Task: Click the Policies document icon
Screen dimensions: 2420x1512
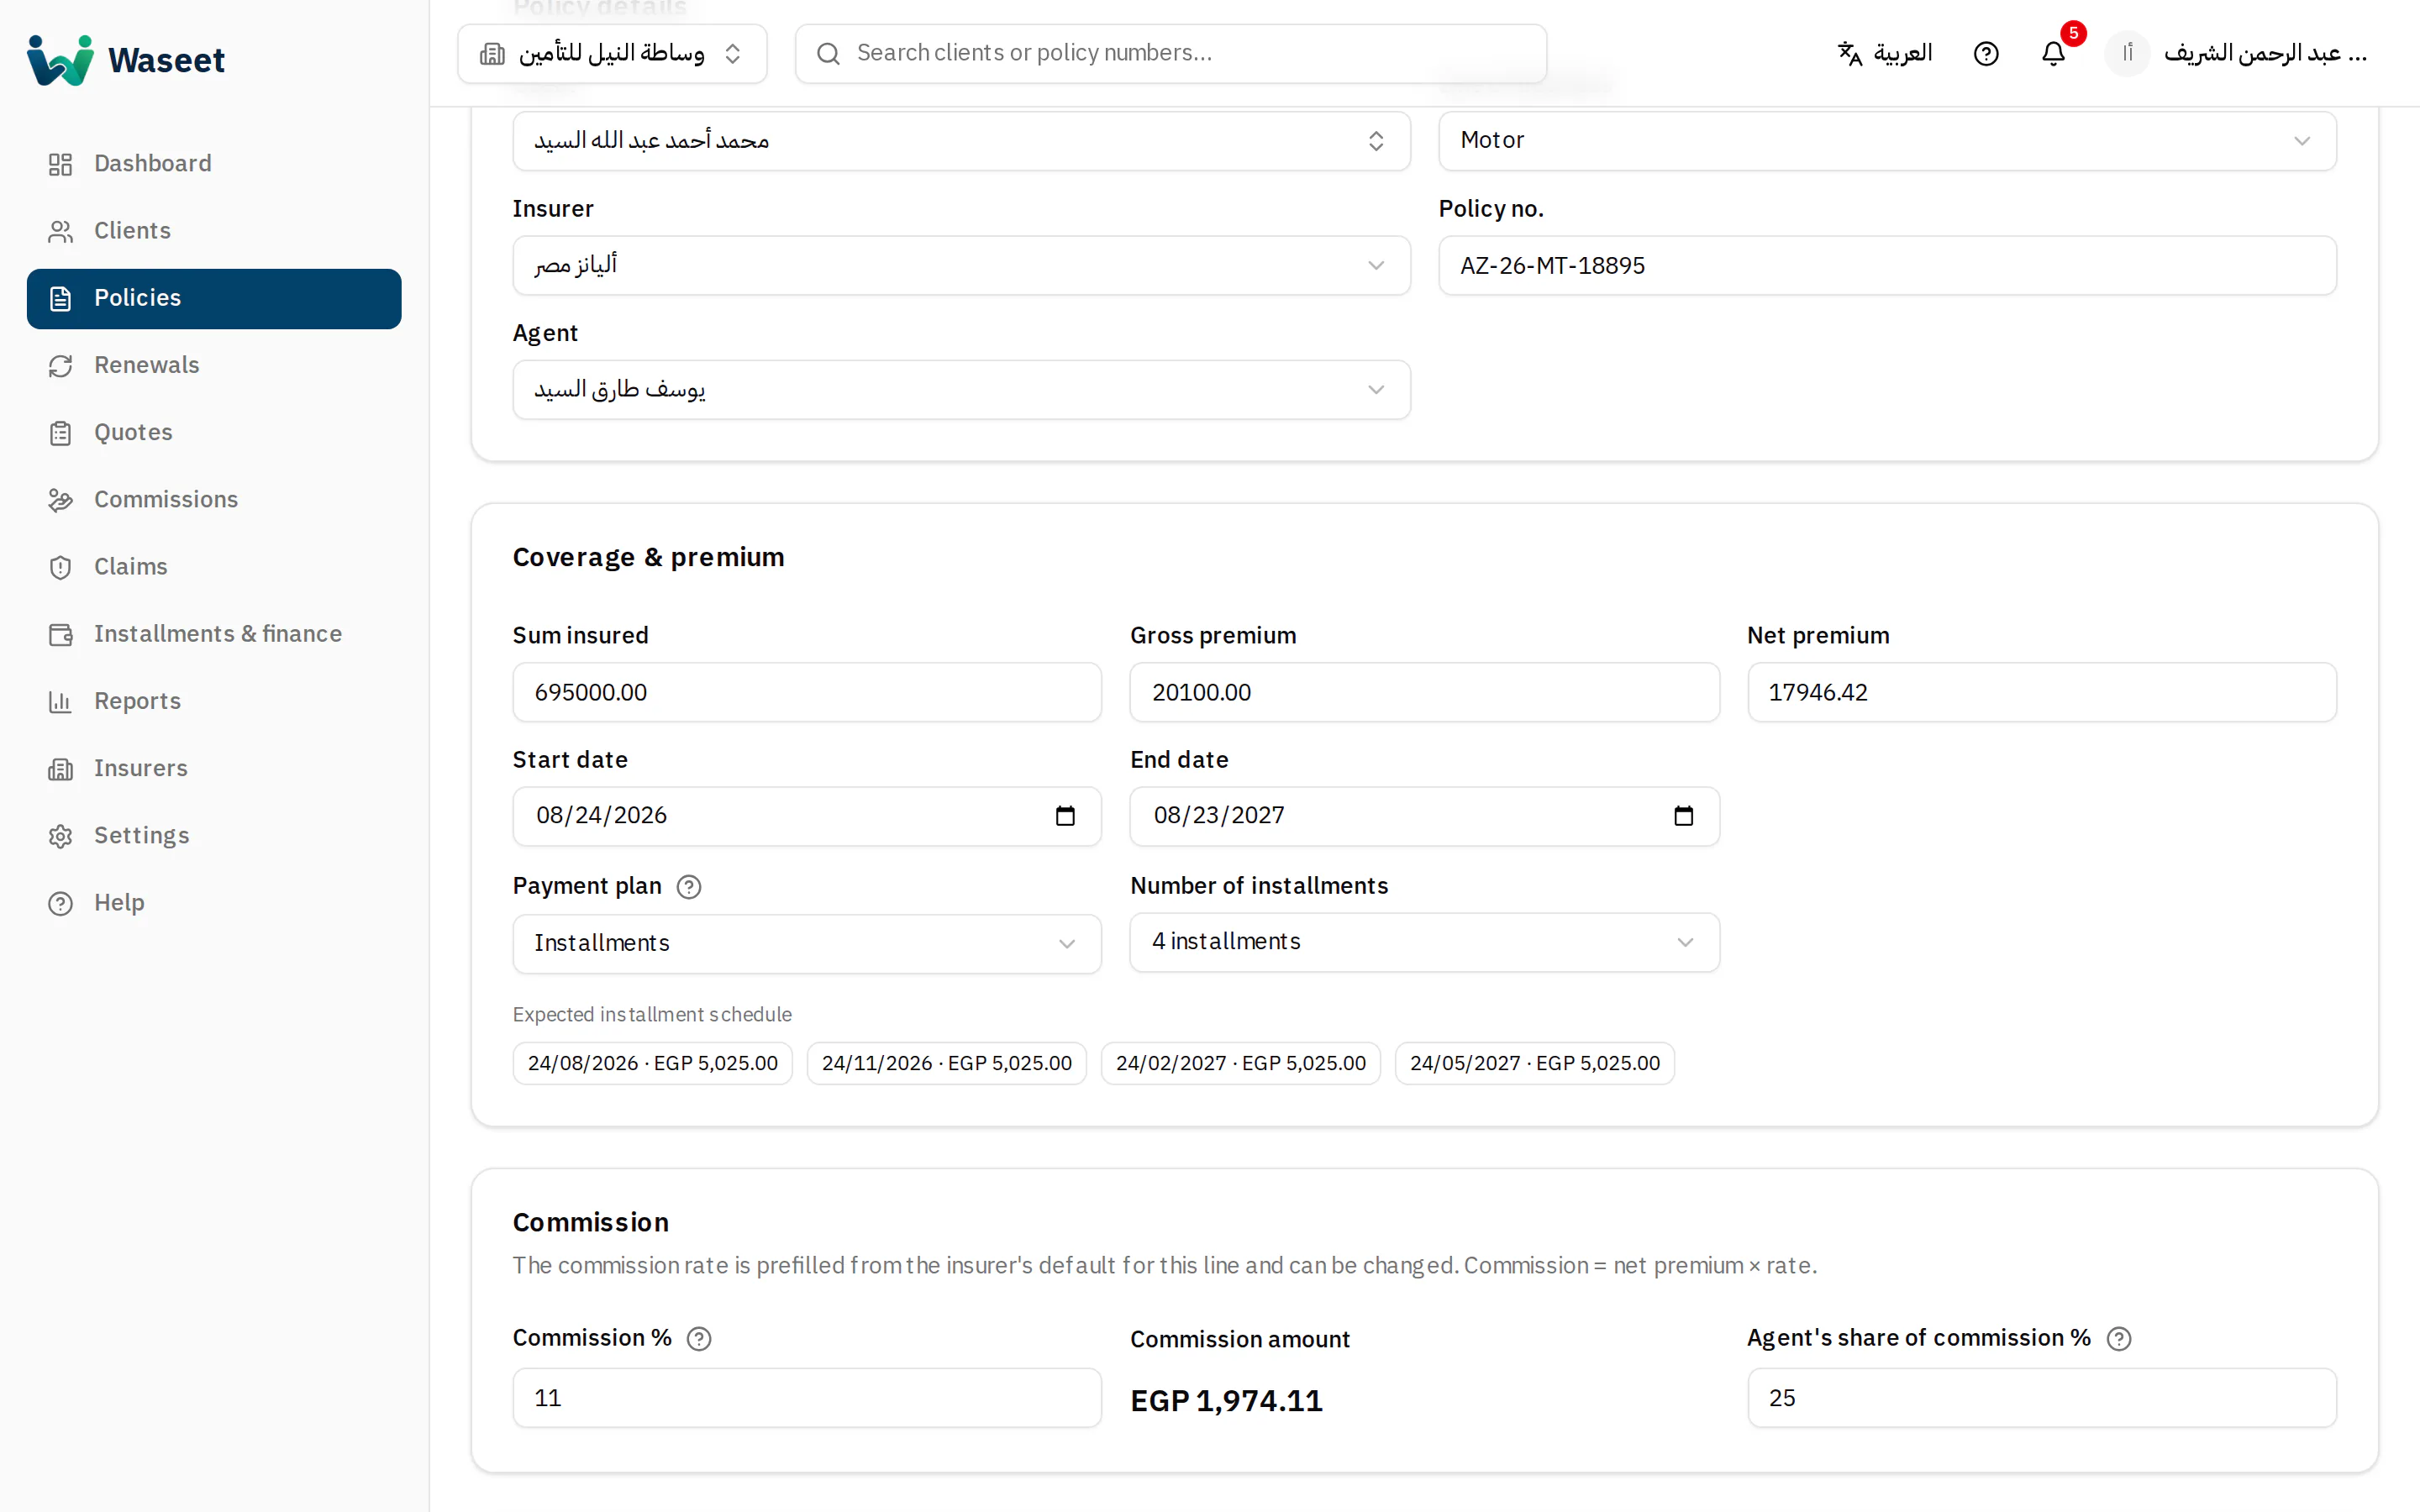Action: pos(61,298)
